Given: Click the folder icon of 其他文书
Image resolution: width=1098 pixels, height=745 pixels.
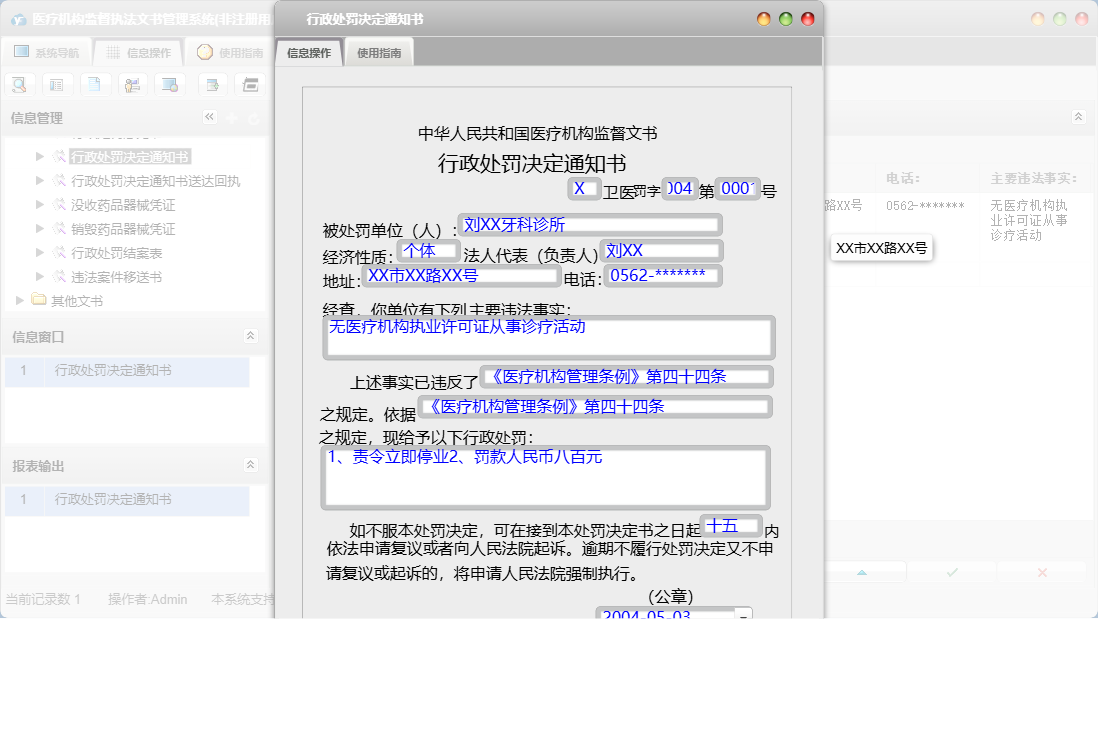Looking at the screenshot, I should pyautogui.click(x=39, y=300).
